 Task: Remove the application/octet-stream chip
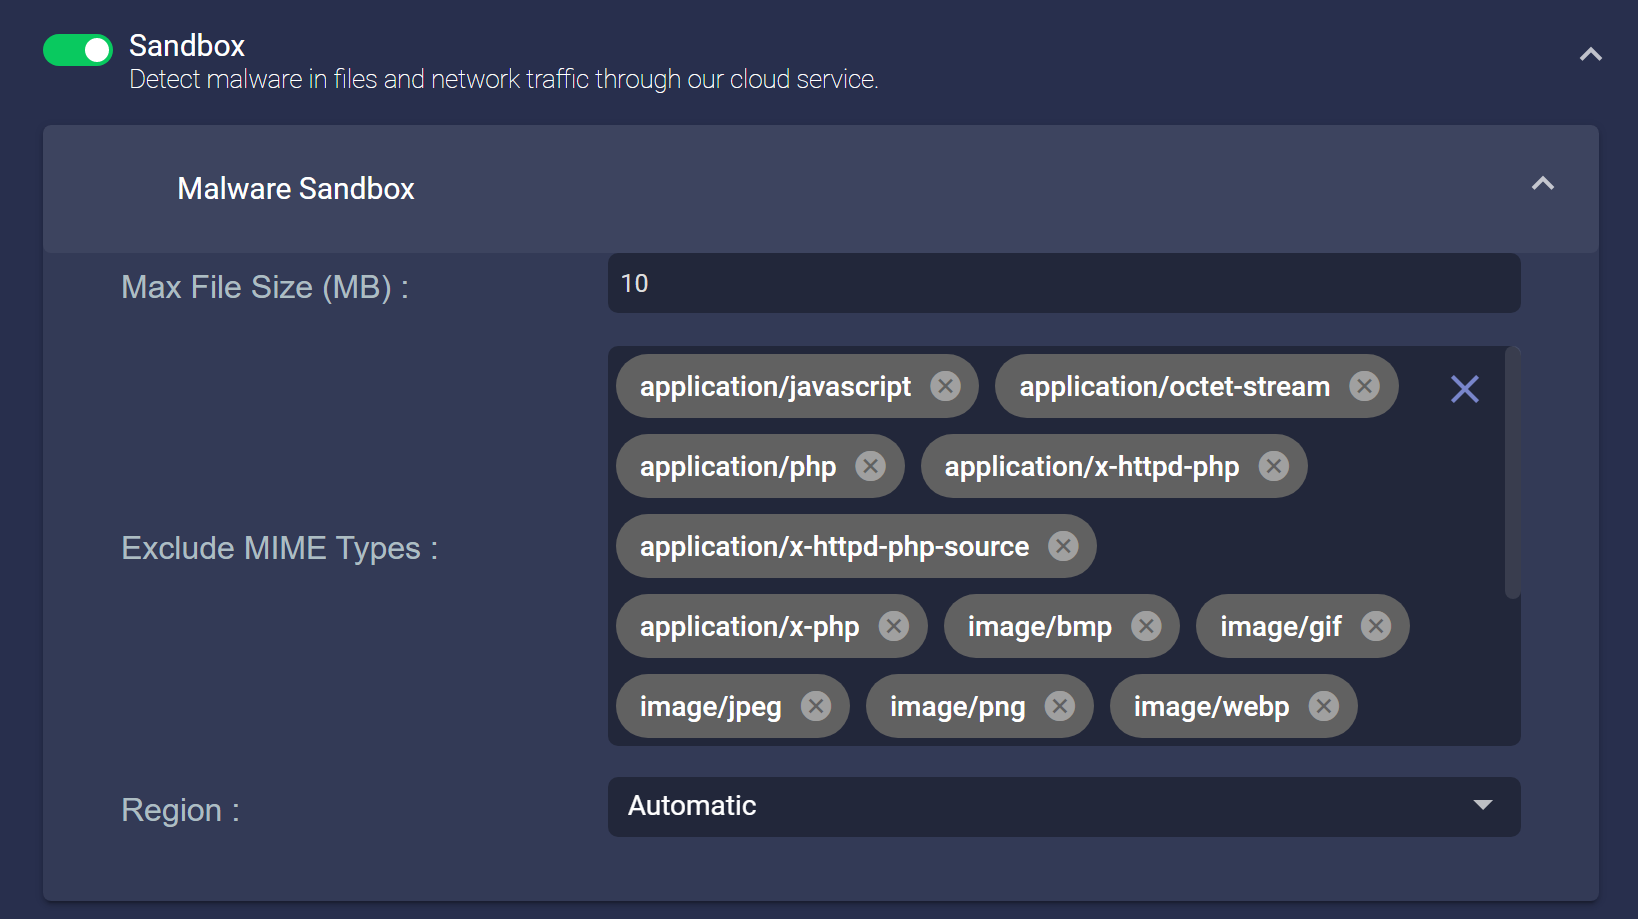click(x=1364, y=386)
